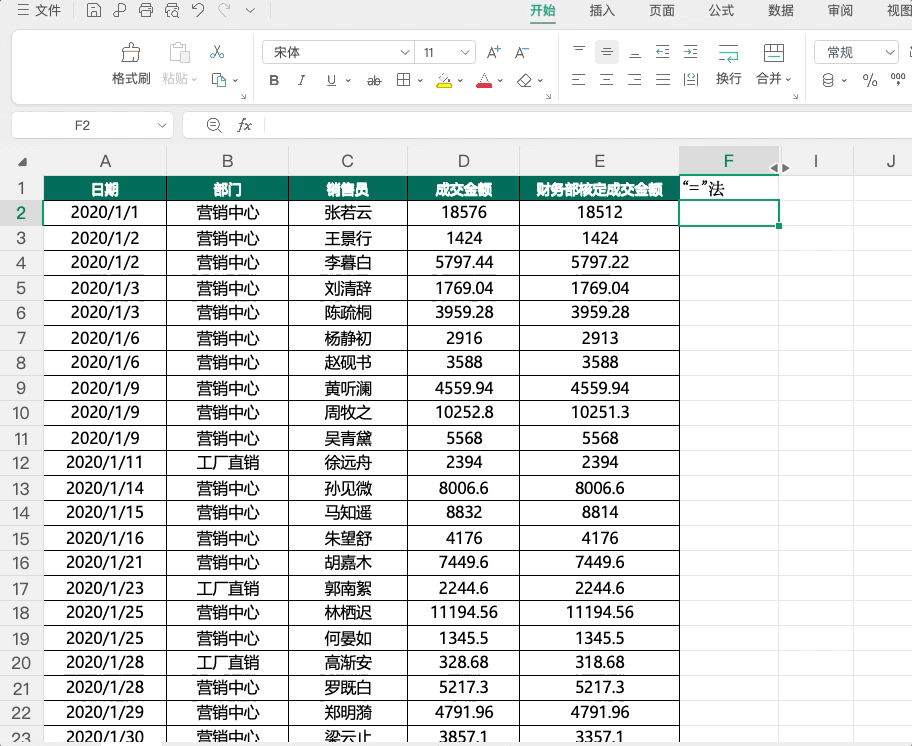Apply the percent style
Viewport: 912px width, 746px height.
[x=870, y=80]
